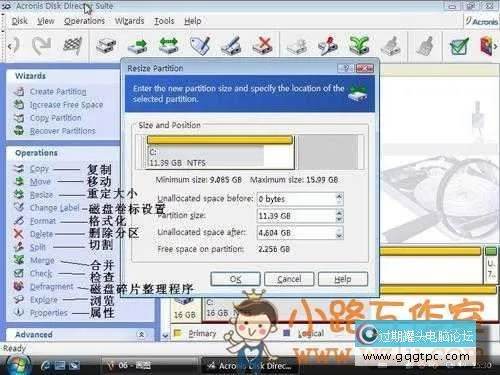Viewport: 500px width, 375px height.
Task: Open Properties in Operations panel
Action: (x=49, y=313)
